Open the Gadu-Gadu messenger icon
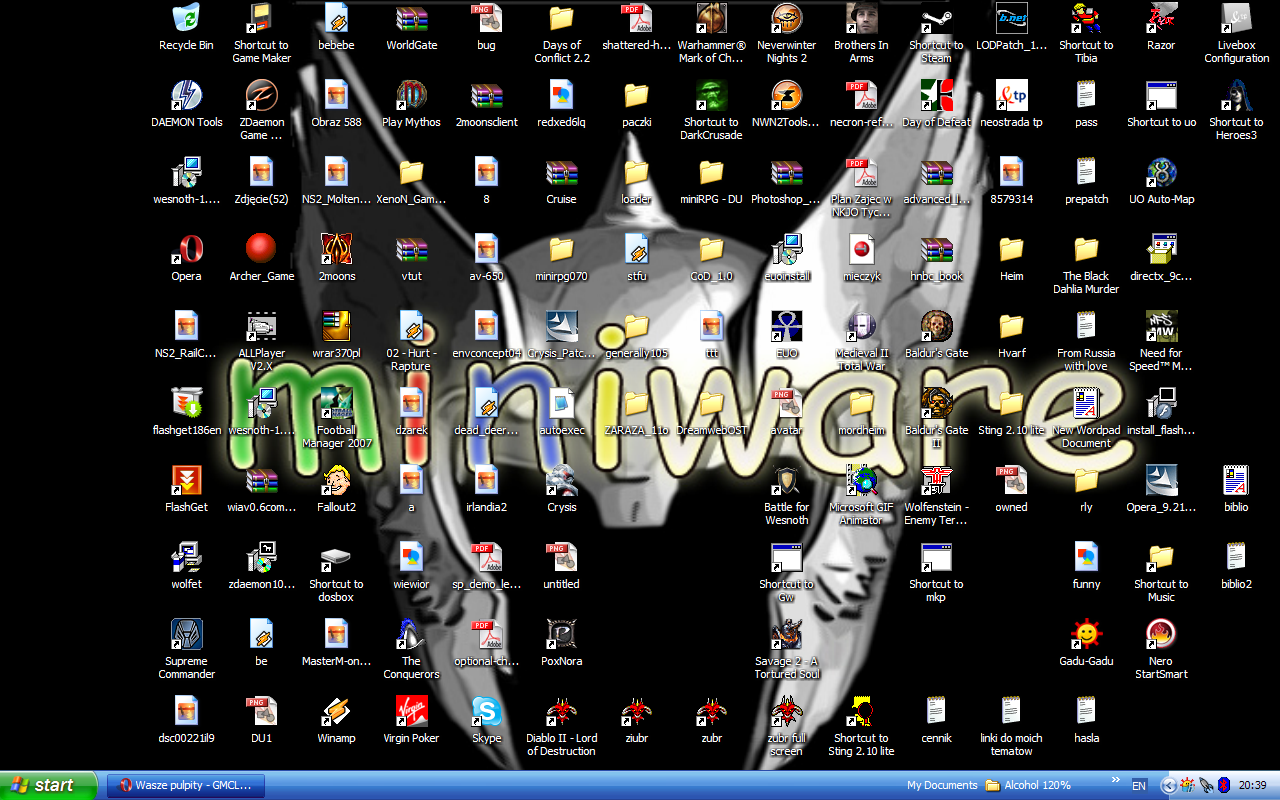 pyautogui.click(x=1086, y=634)
